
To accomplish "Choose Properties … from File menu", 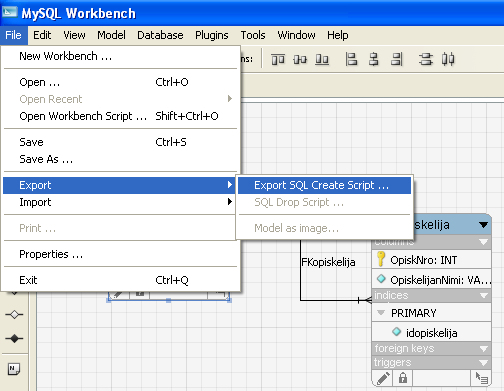I will pos(119,254).
